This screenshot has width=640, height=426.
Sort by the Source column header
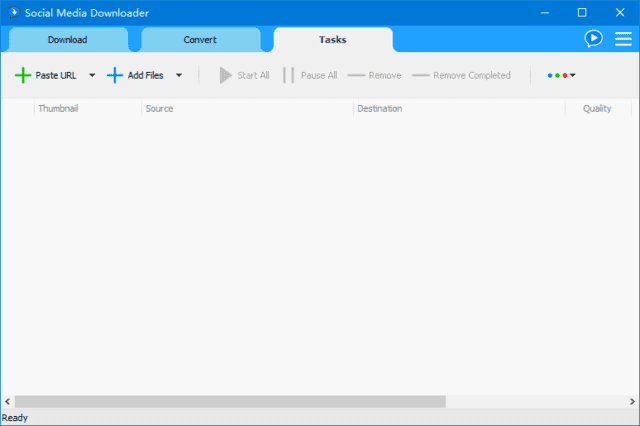tap(246, 108)
